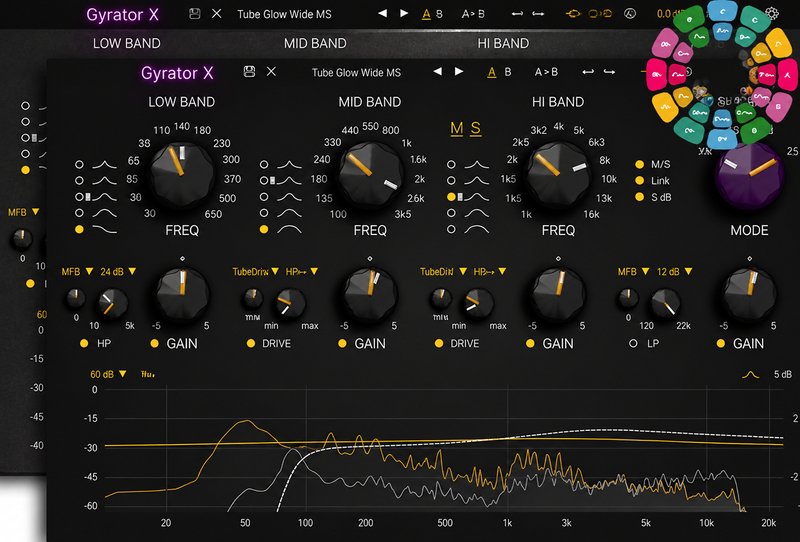Click the first yellow link icon in back window
The image size is (800, 542).
573,14
